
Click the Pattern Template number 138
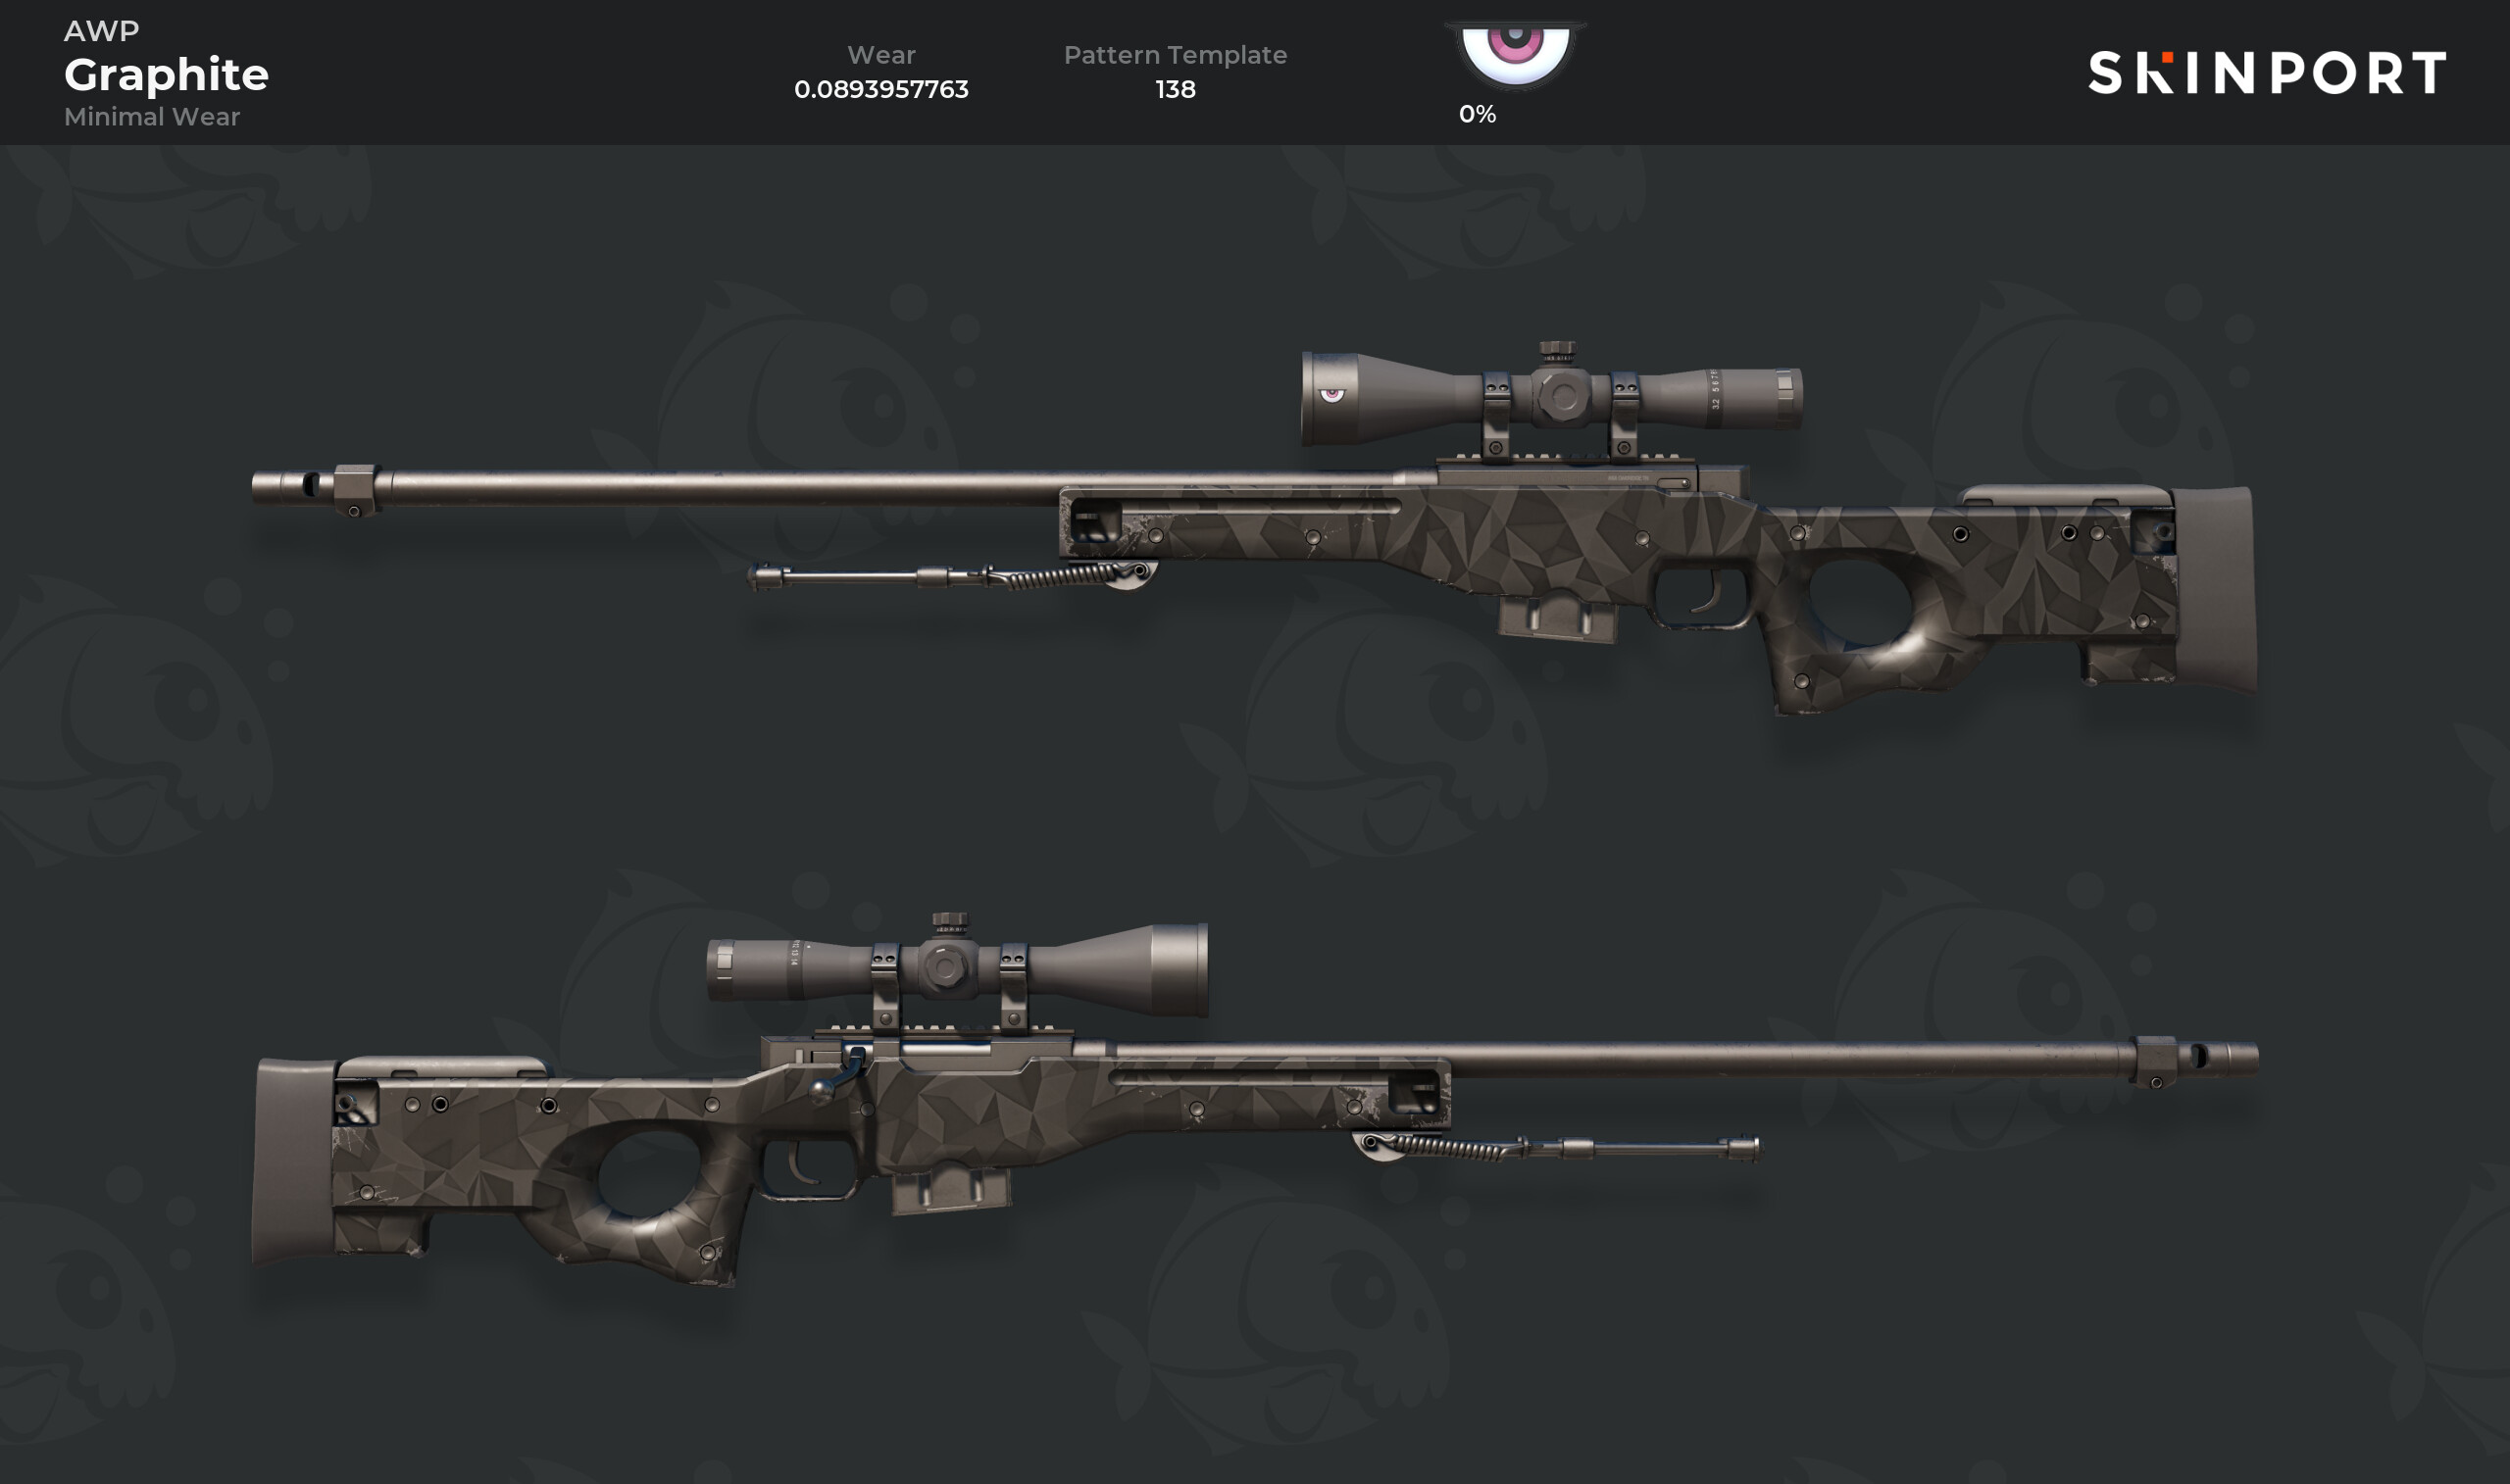click(x=1175, y=89)
